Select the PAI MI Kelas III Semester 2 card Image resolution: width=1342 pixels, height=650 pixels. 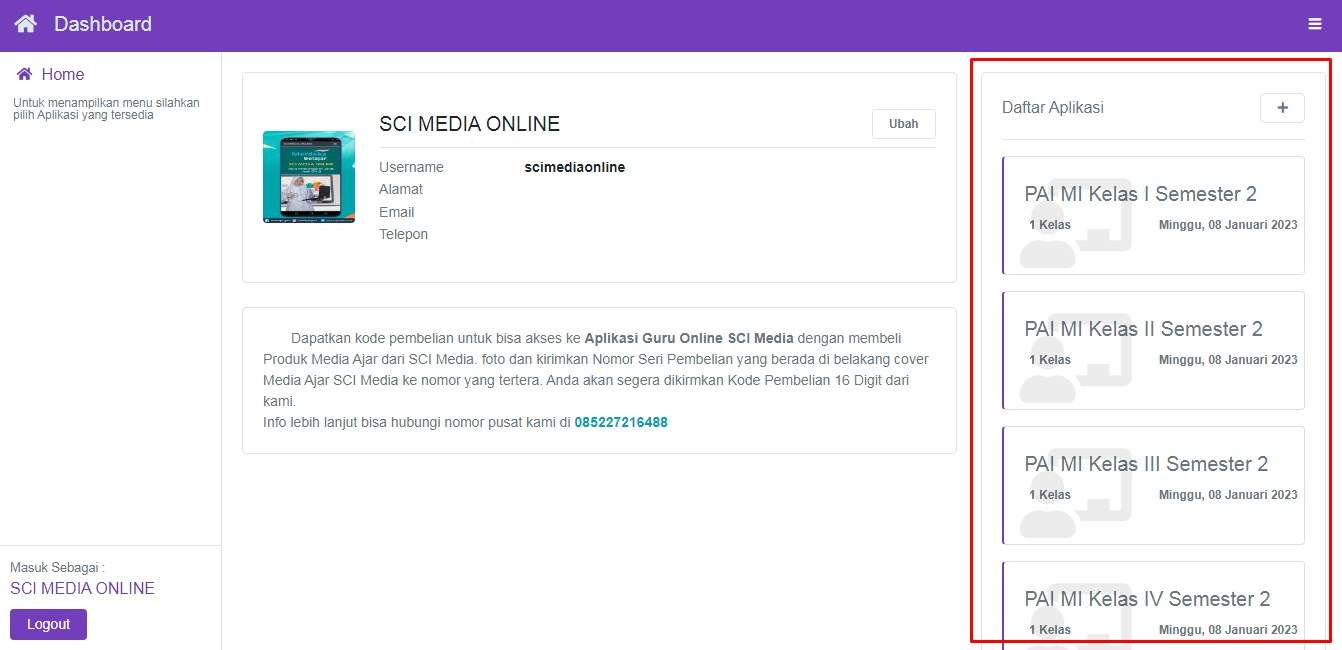[1146, 464]
